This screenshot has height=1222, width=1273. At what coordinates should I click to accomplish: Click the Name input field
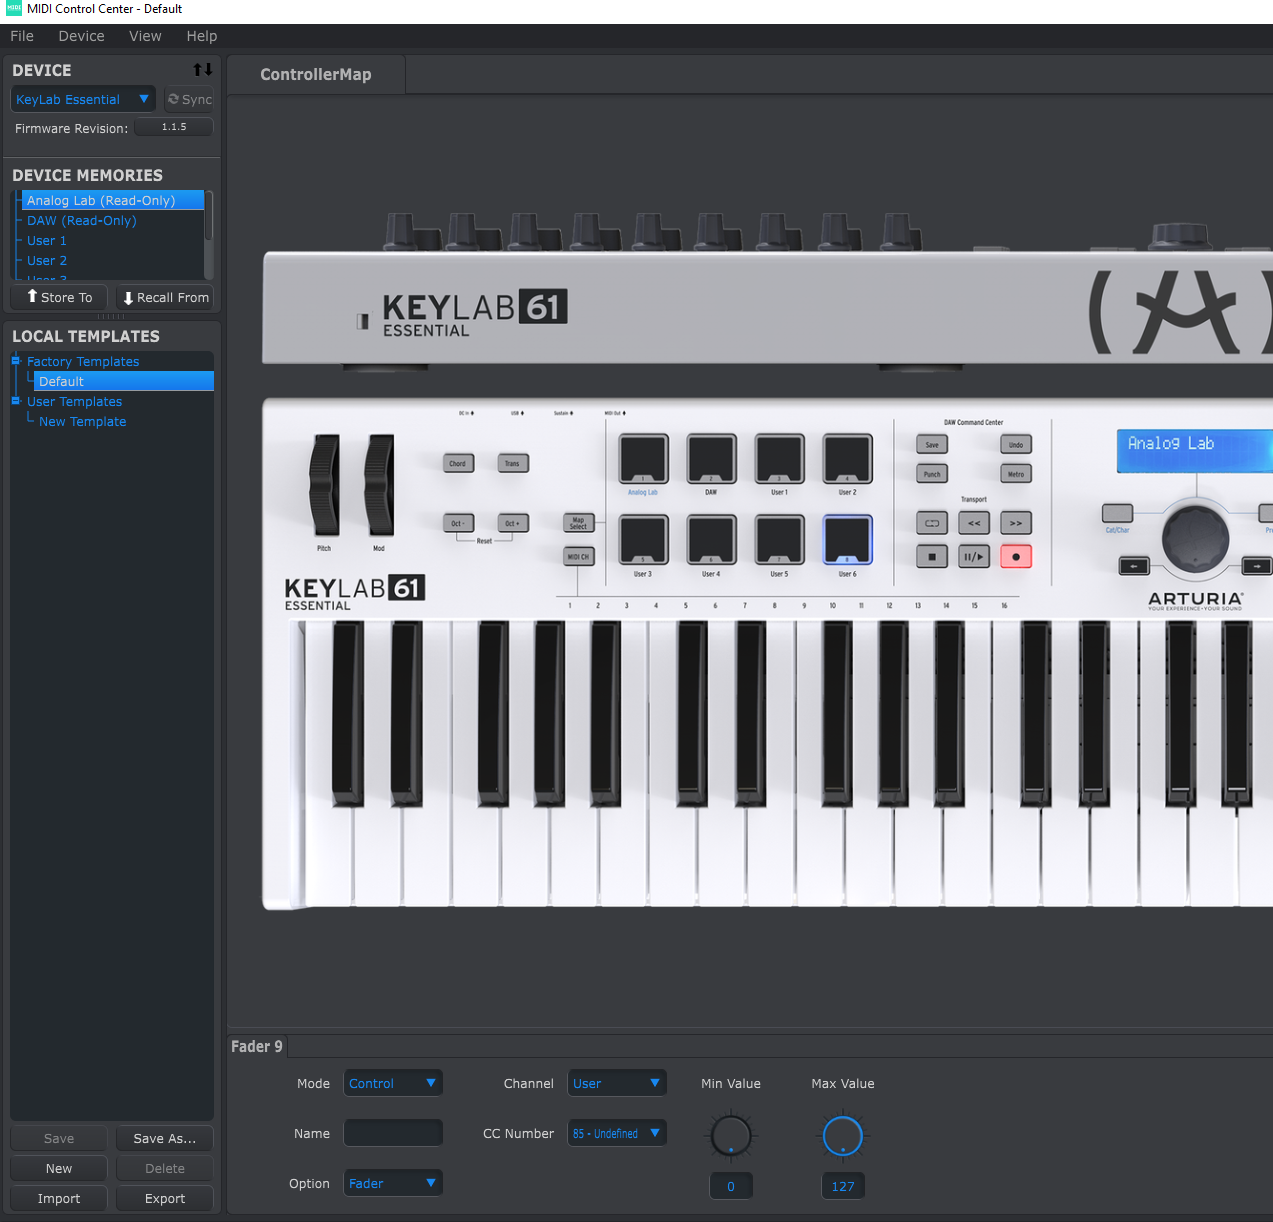pyautogui.click(x=393, y=1133)
